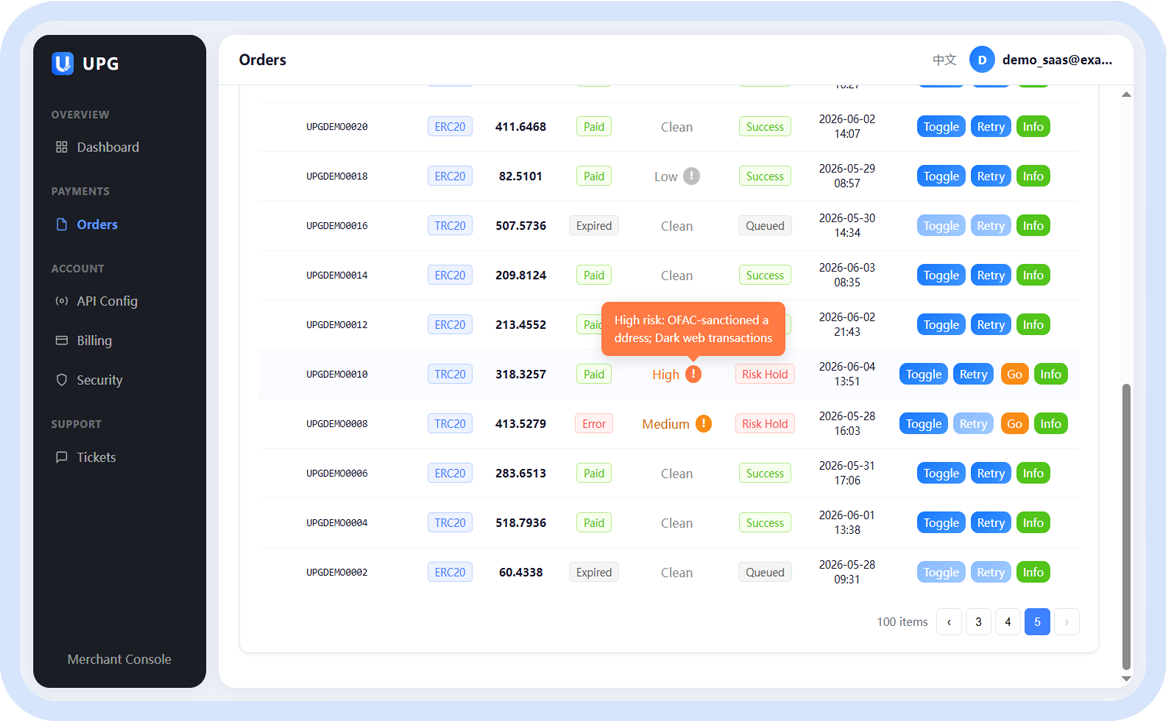Toggle order UPGDEMO0018

click(x=941, y=176)
